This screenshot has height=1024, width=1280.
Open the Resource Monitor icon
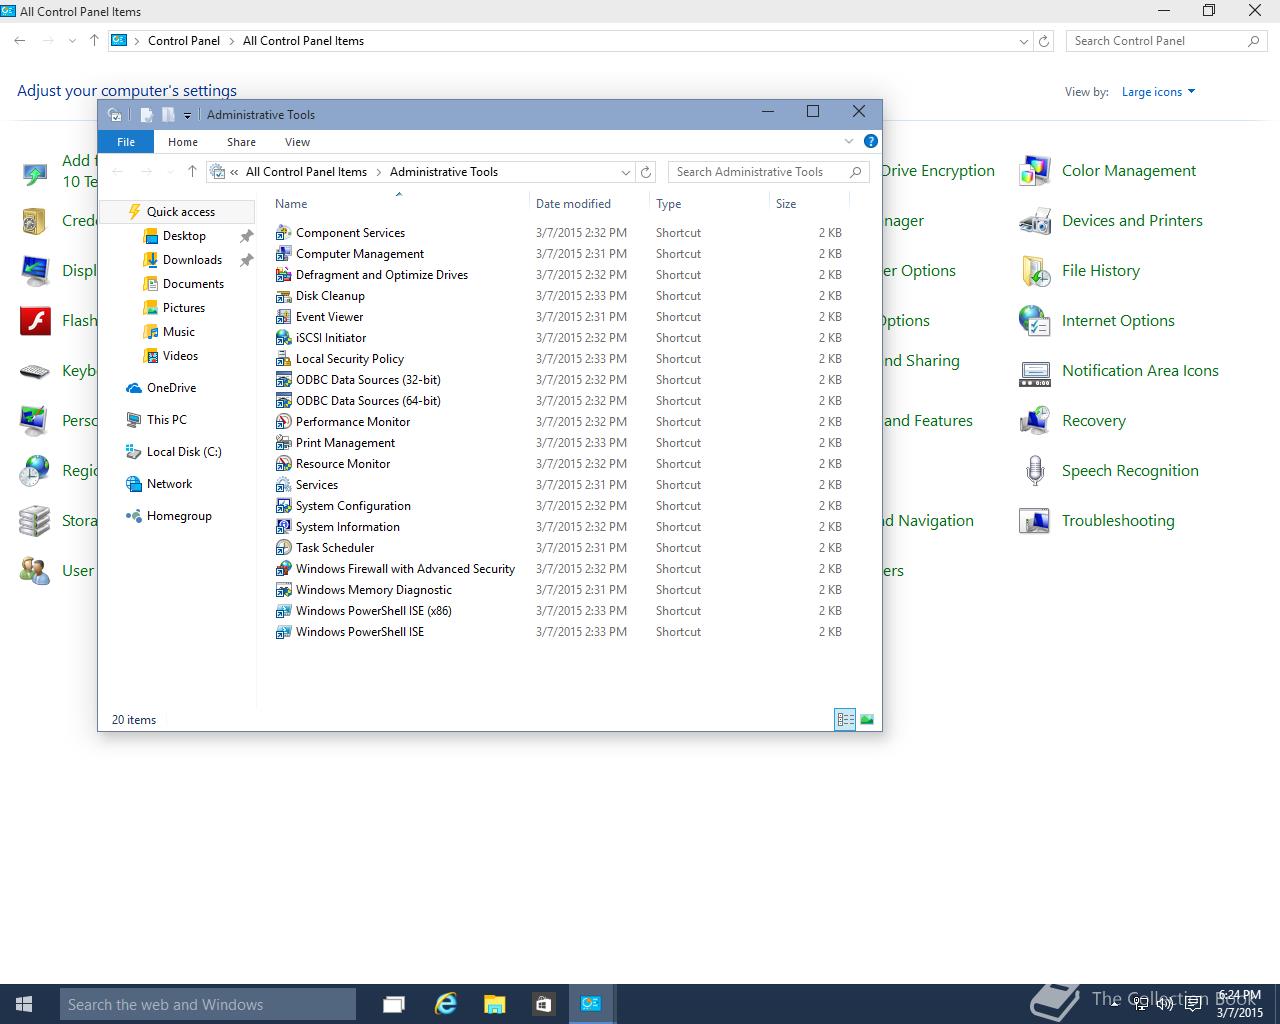(284, 463)
